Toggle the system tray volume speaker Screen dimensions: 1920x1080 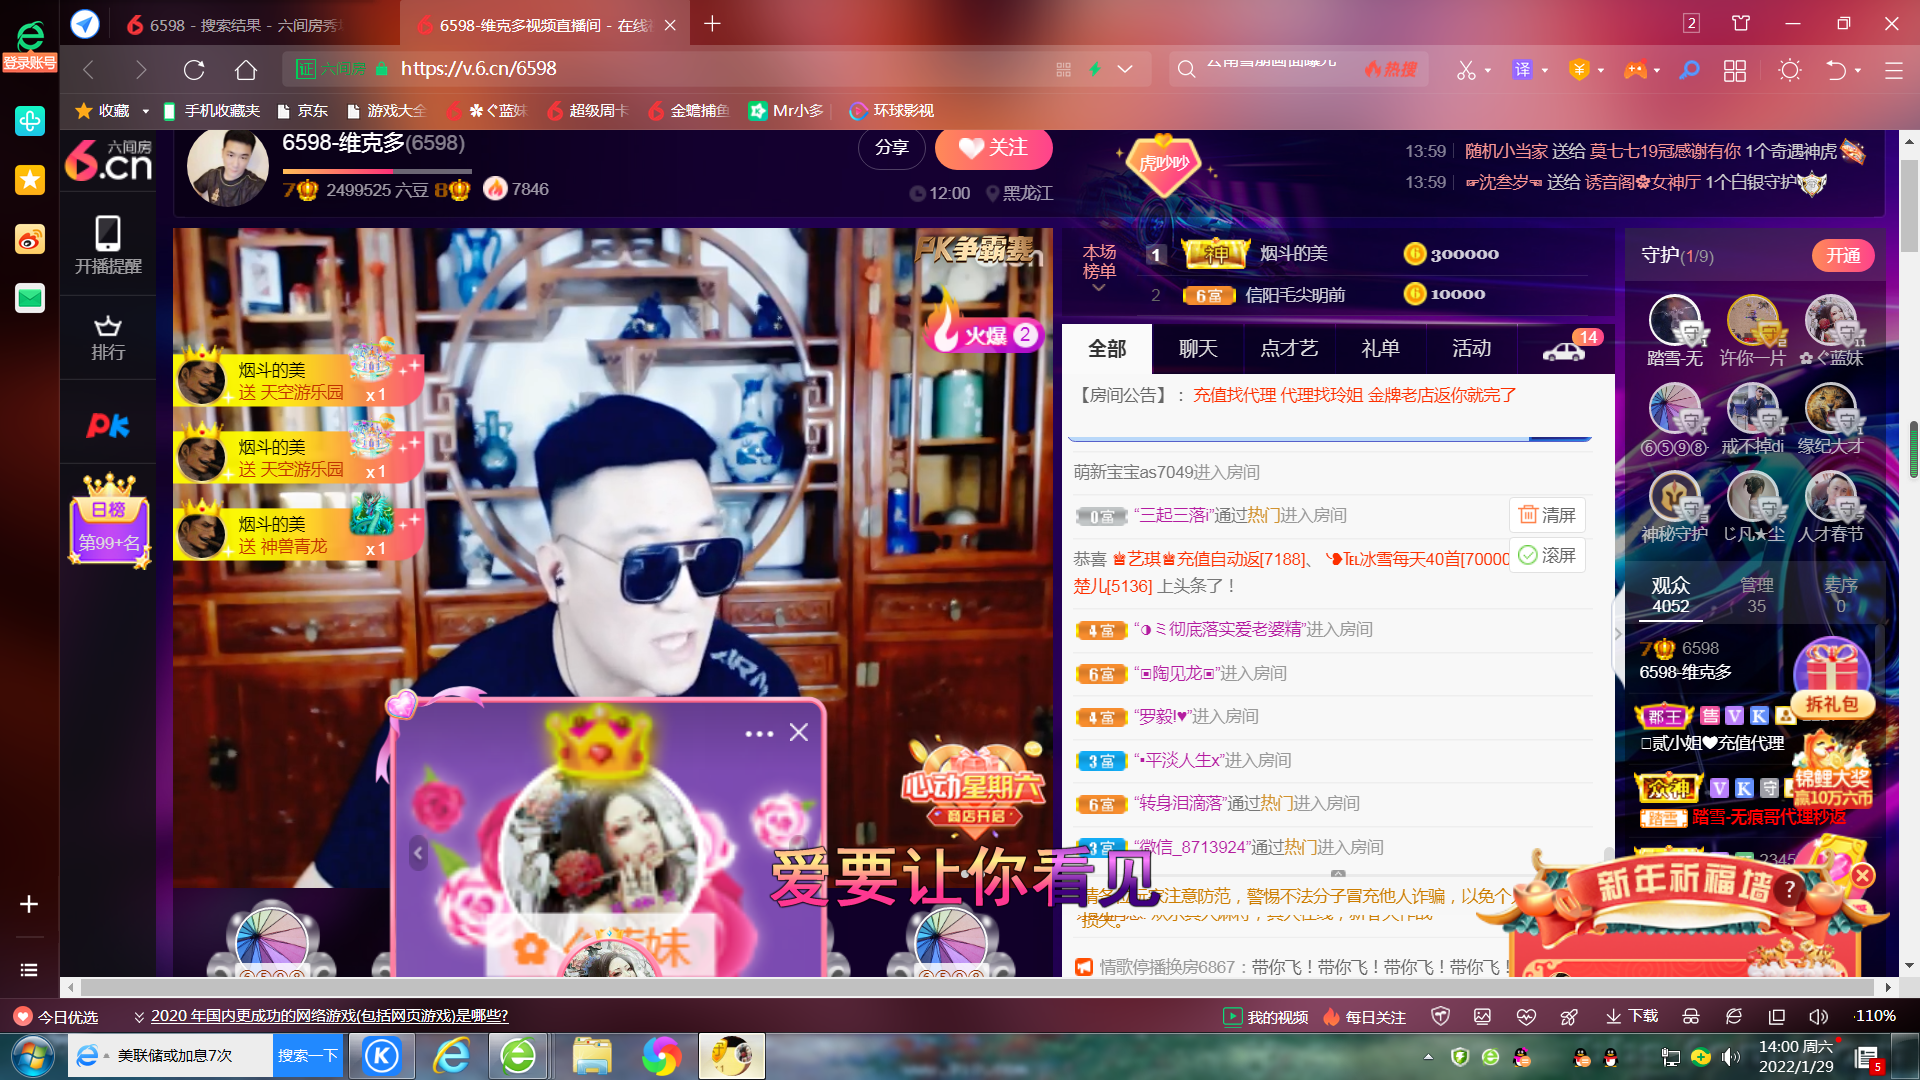click(1731, 1057)
